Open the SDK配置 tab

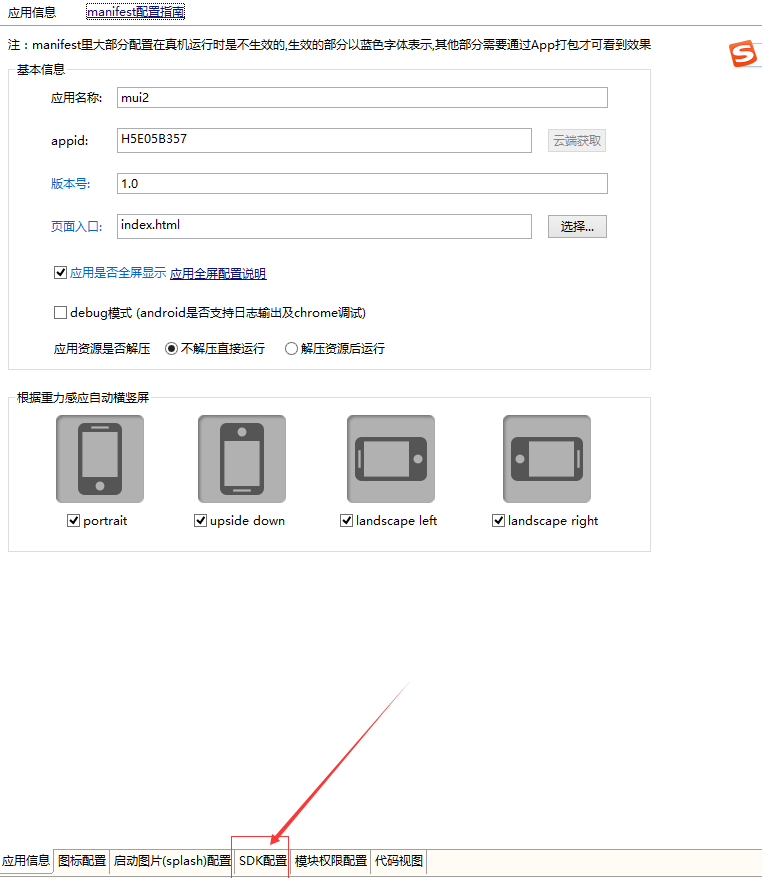[263, 861]
